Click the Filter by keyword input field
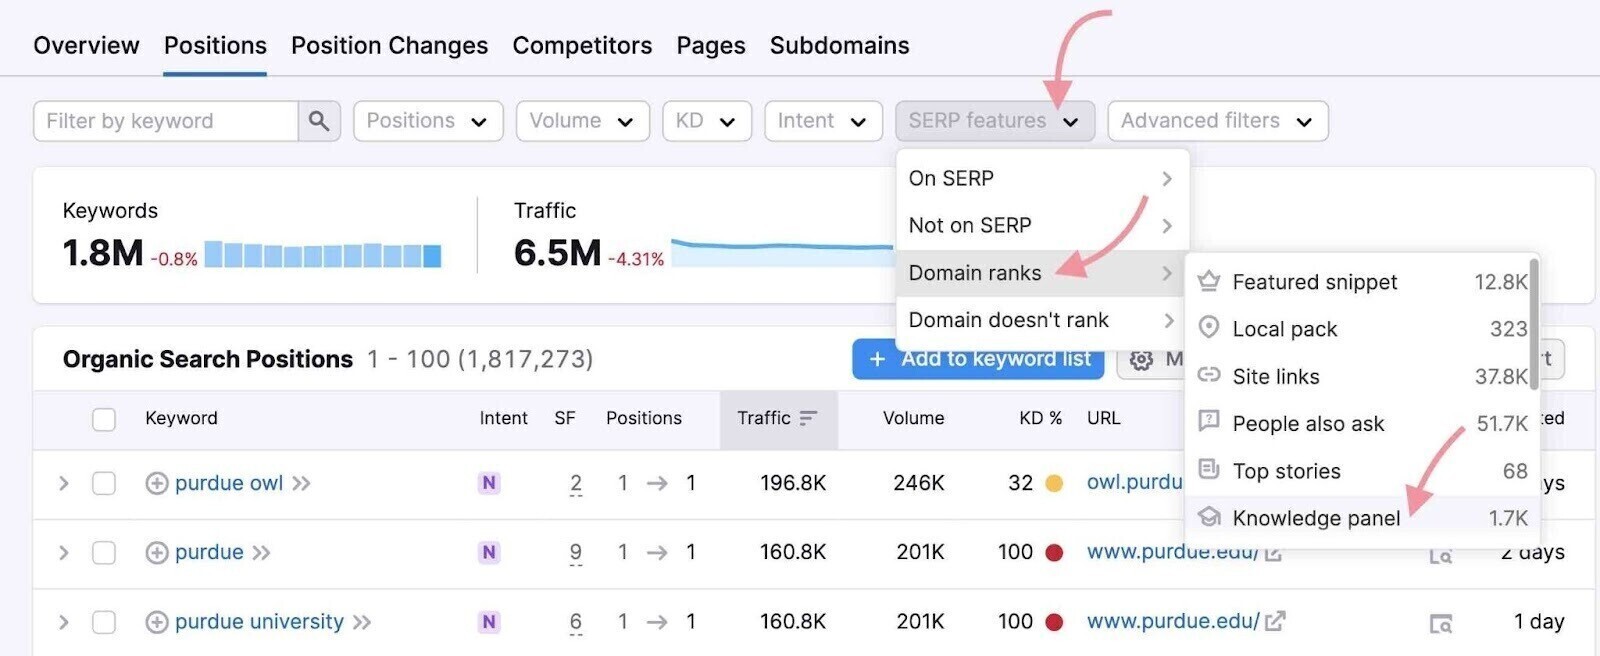 point(166,121)
